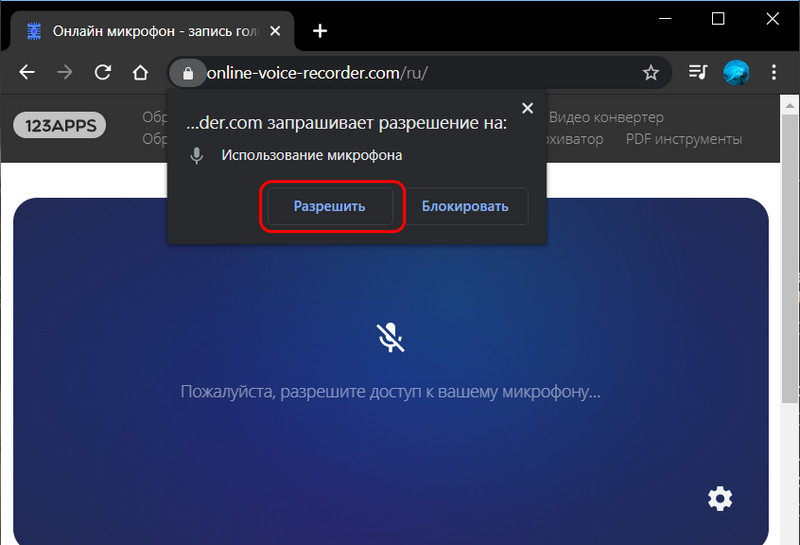800x545 pixels.
Task: Open a new tab with plus
Action: 320,31
